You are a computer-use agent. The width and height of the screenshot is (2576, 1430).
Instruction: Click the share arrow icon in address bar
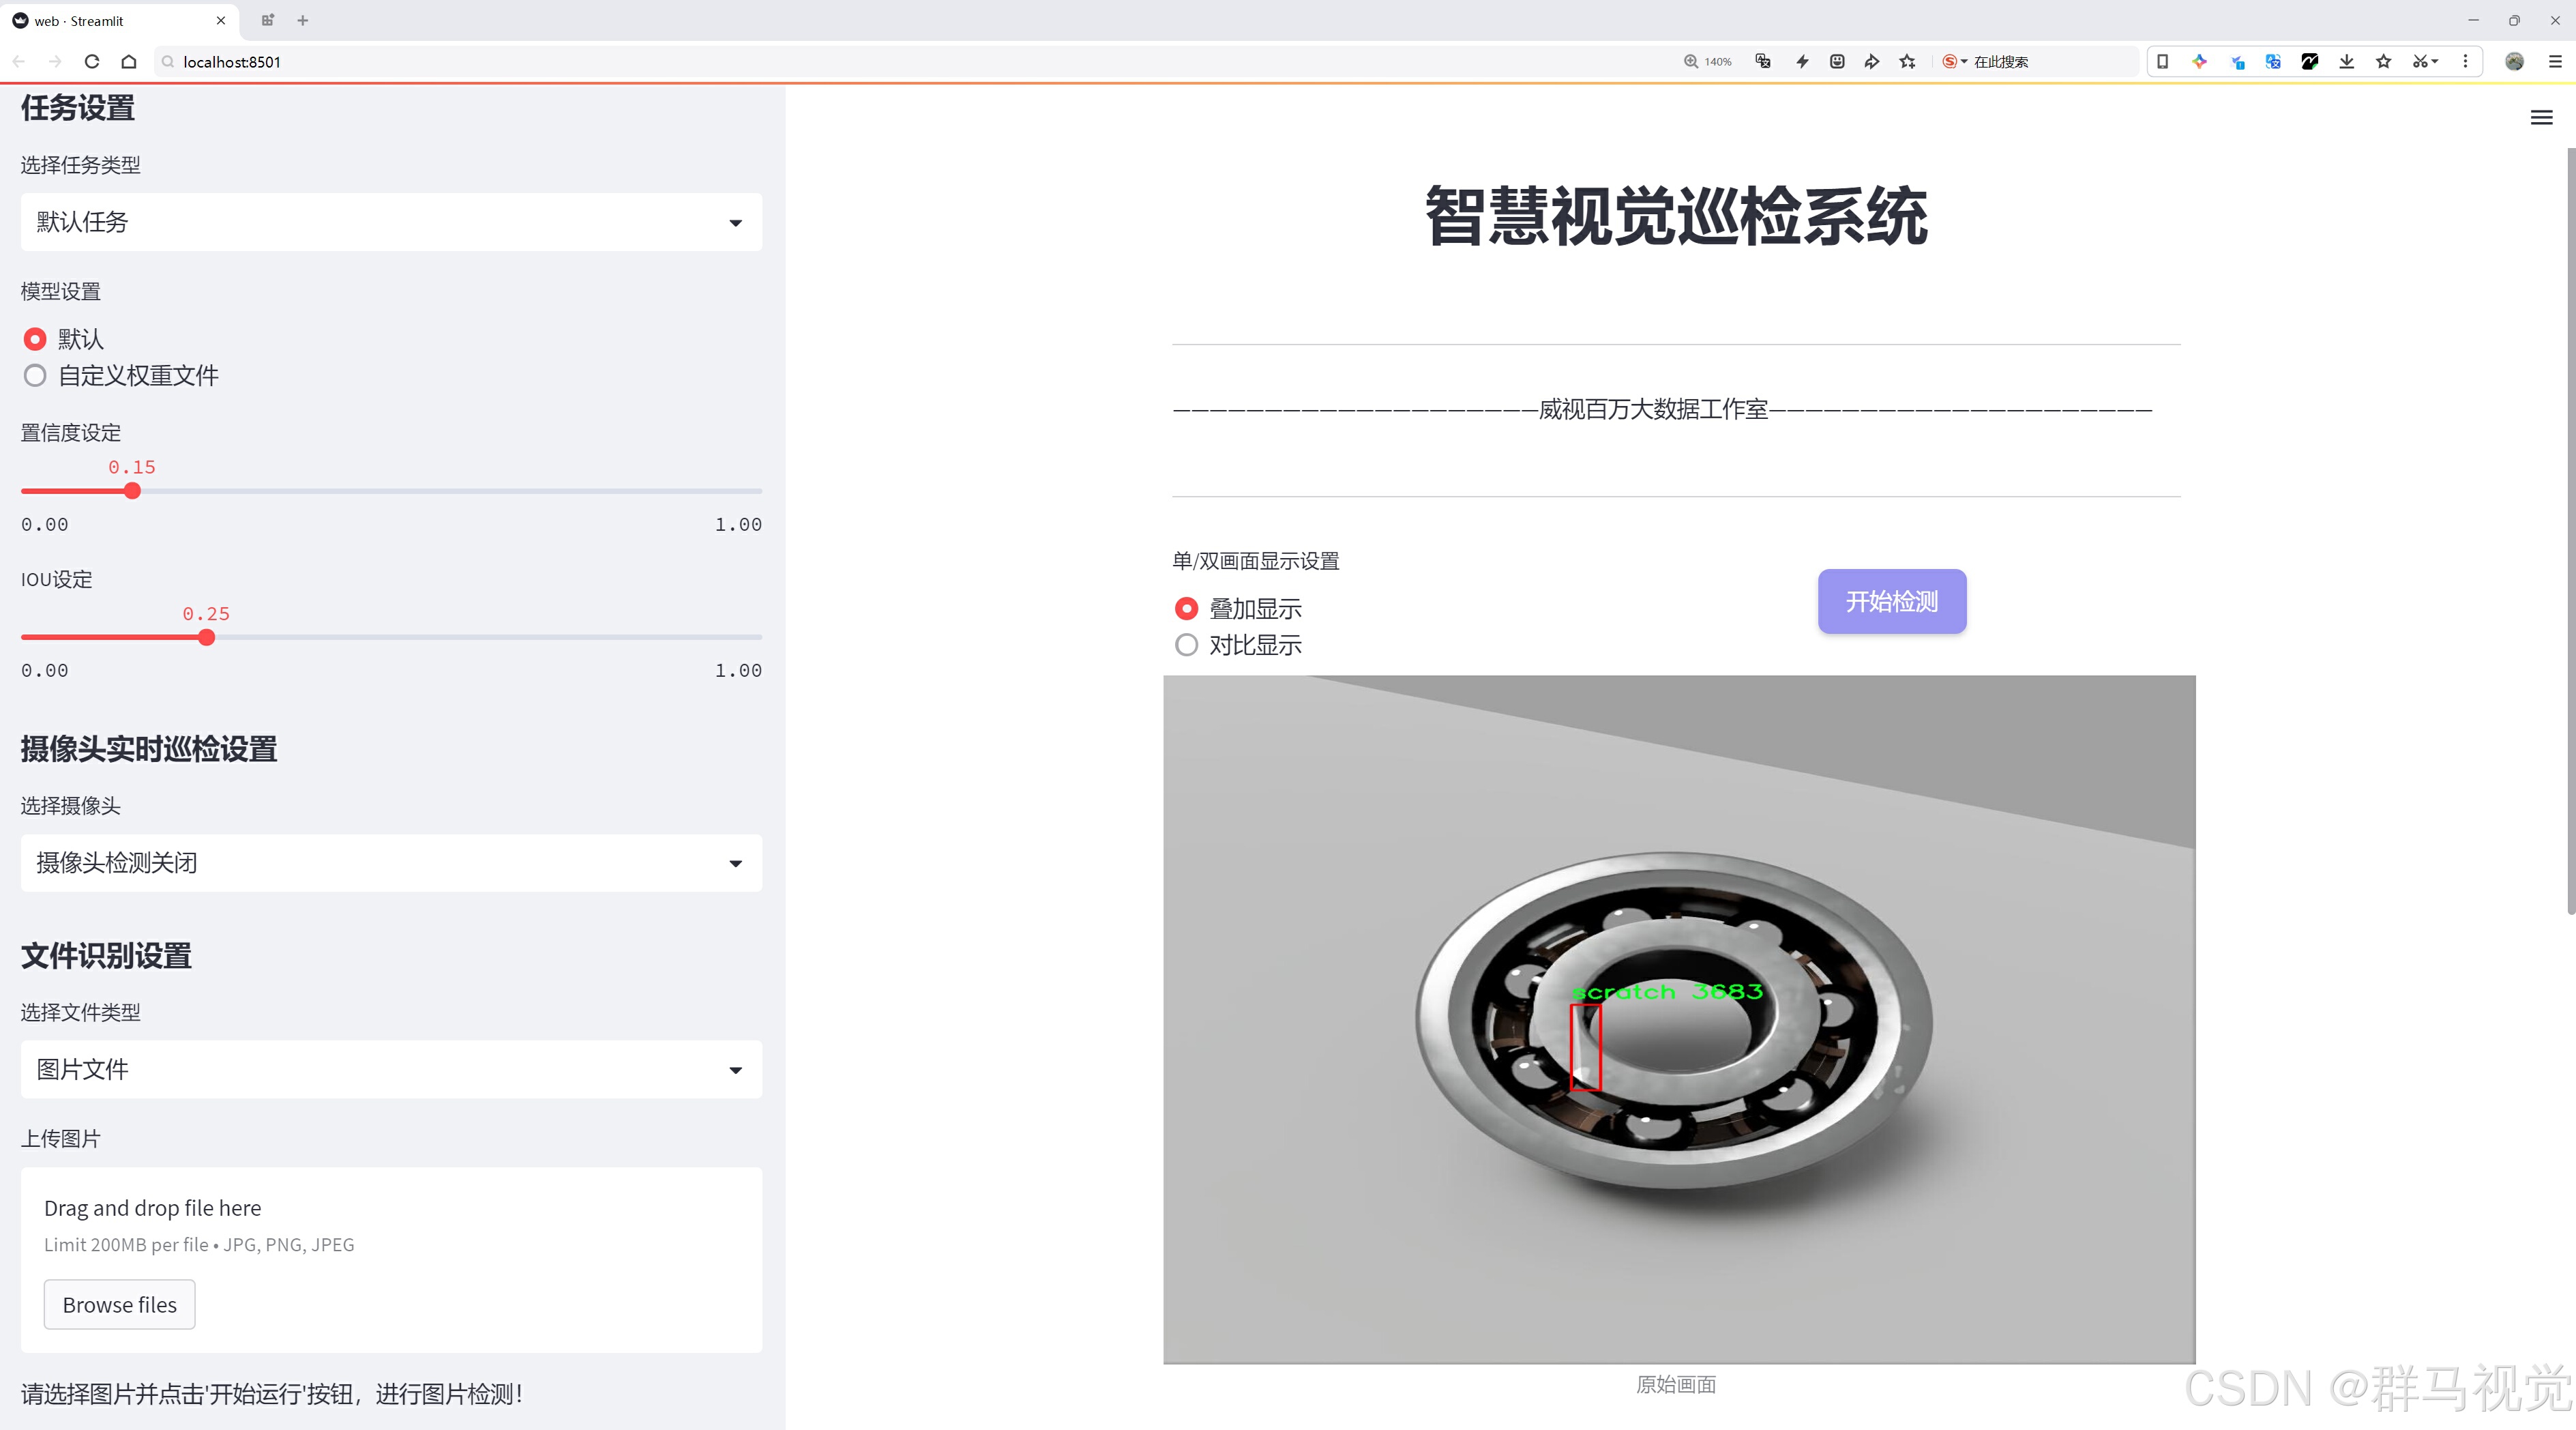[x=1871, y=62]
